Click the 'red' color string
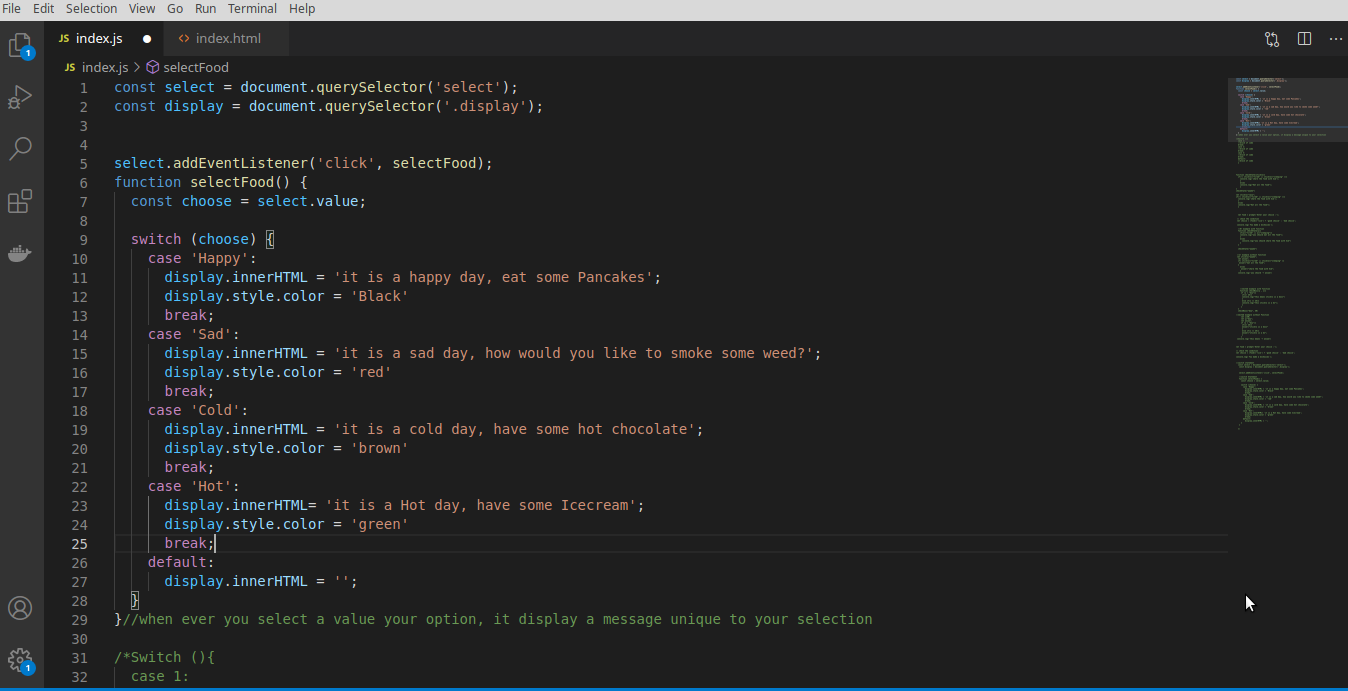This screenshot has height=691, width=1348. 371,372
